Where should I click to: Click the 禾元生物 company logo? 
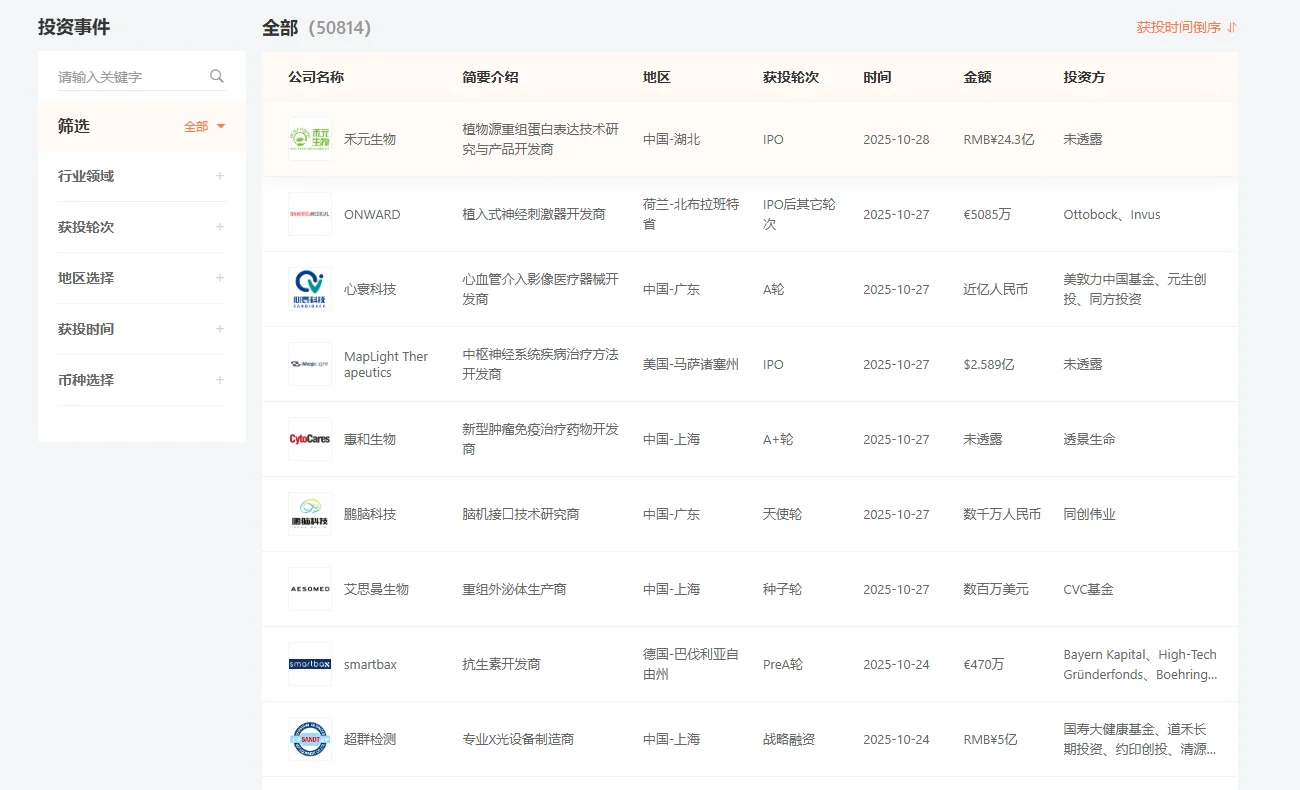point(310,140)
